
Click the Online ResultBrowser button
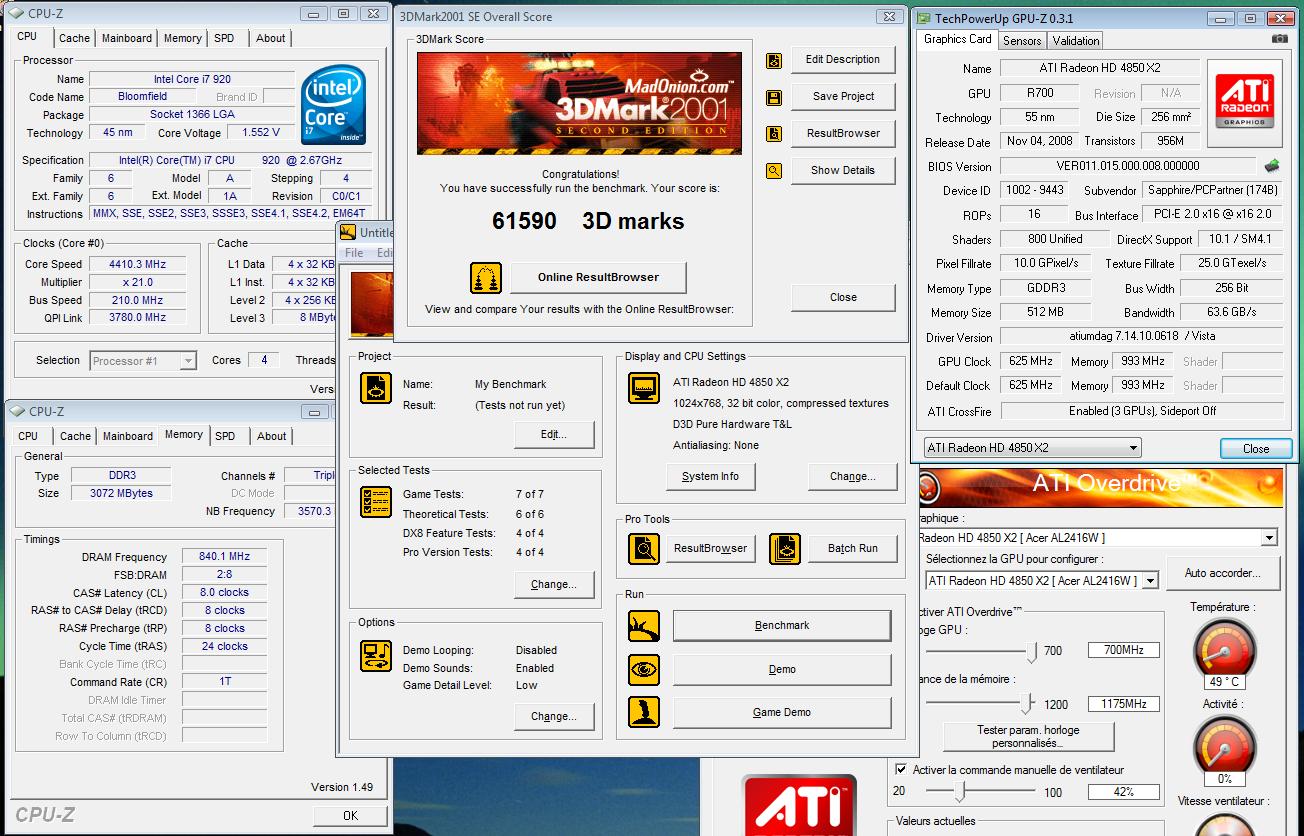[x=598, y=278]
